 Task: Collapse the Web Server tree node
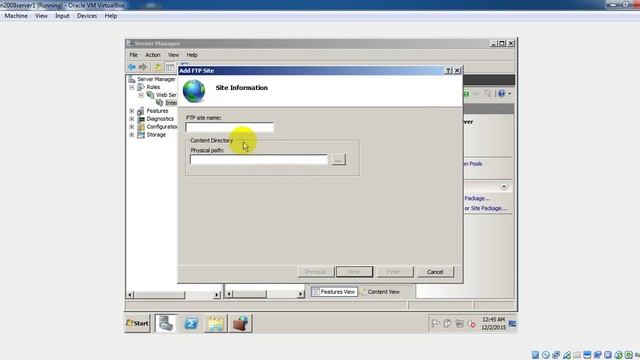point(141,95)
